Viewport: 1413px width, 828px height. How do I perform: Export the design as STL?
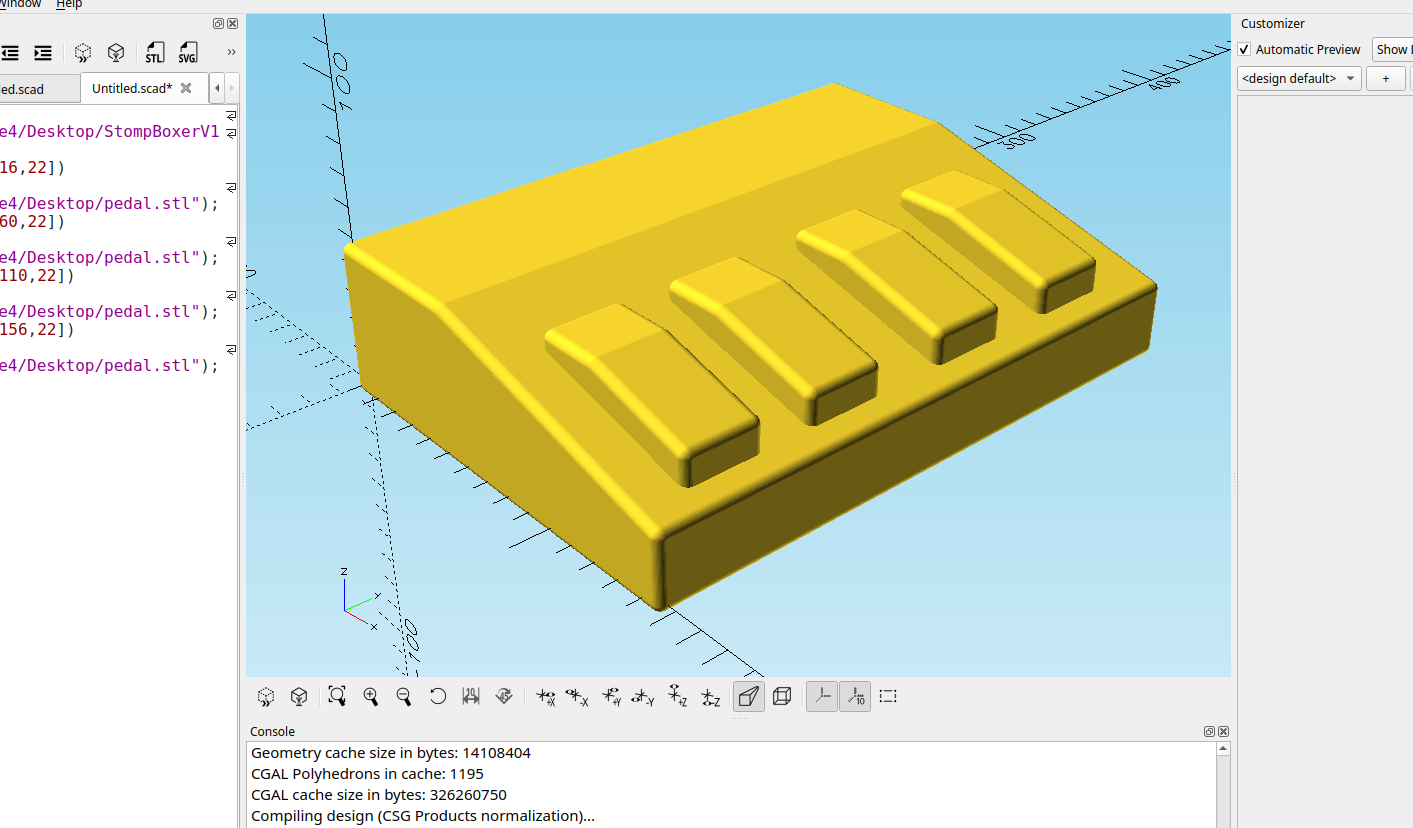(155, 52)
